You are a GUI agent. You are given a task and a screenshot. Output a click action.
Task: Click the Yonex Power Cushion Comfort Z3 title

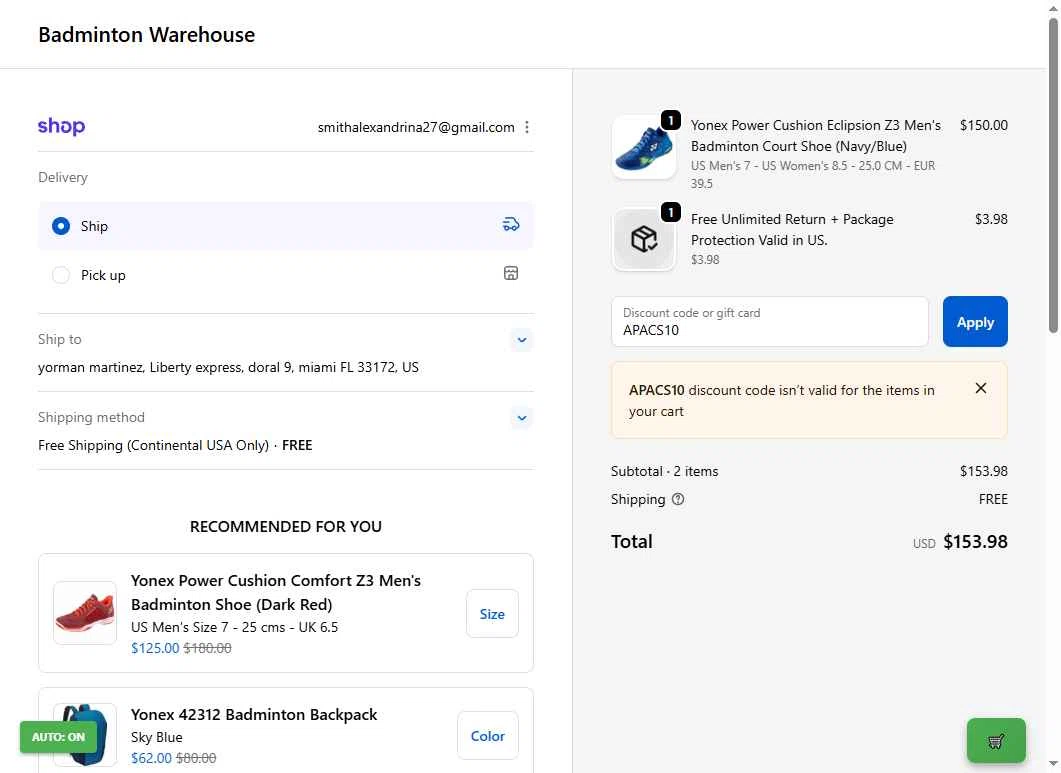(x=275, y=592)
